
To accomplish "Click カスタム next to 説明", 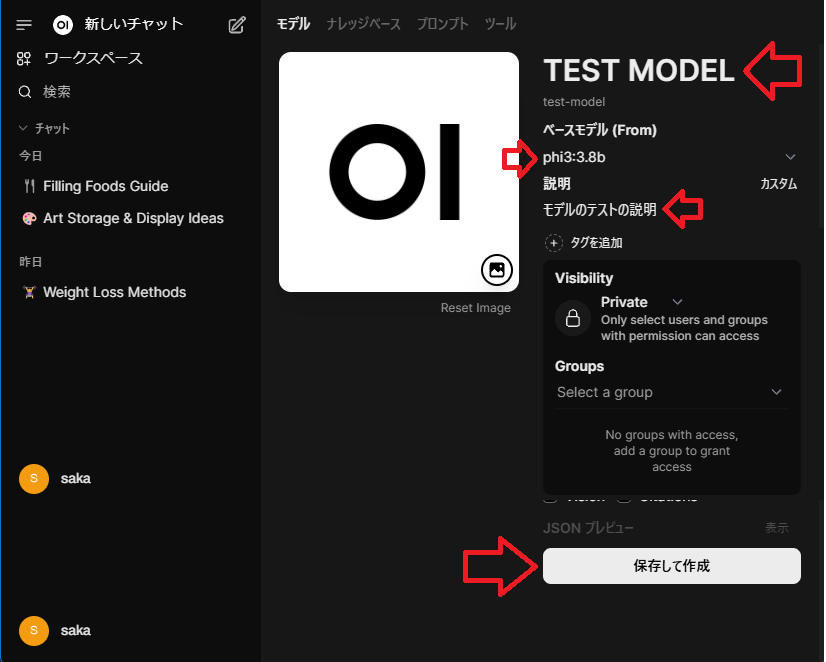I will [x=779, y=184].
